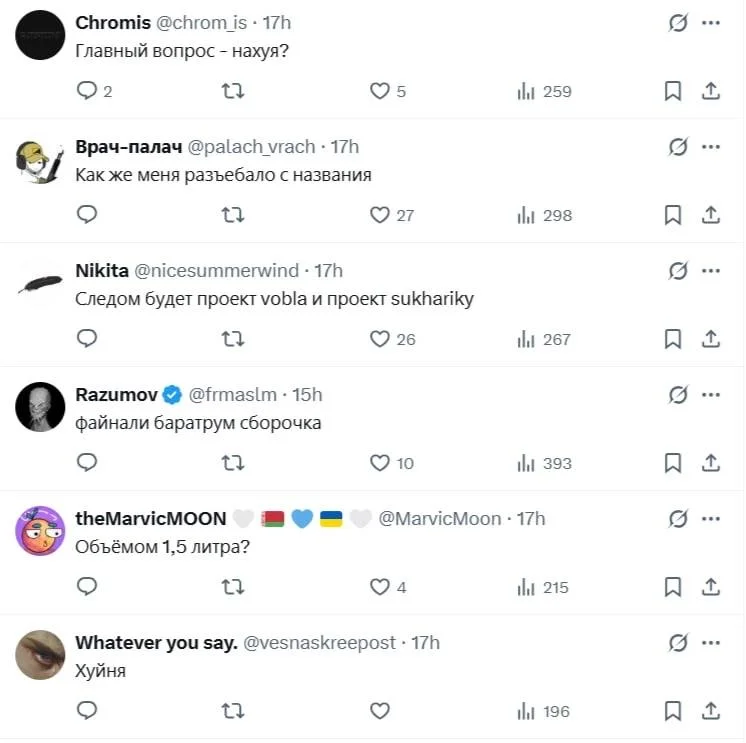Open more options menu on Chromis tweet
This screenshot has width=746, height=743.
(x=711, y=22)
